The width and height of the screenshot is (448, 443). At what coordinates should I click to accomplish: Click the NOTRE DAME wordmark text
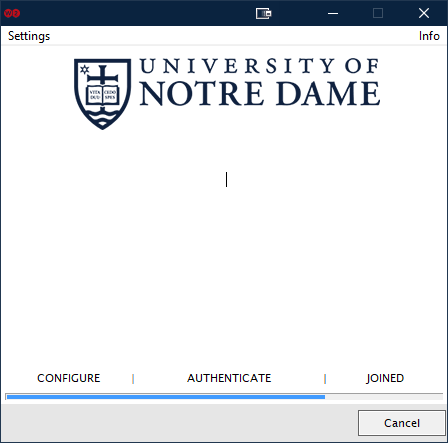click(x=260, y=94)
